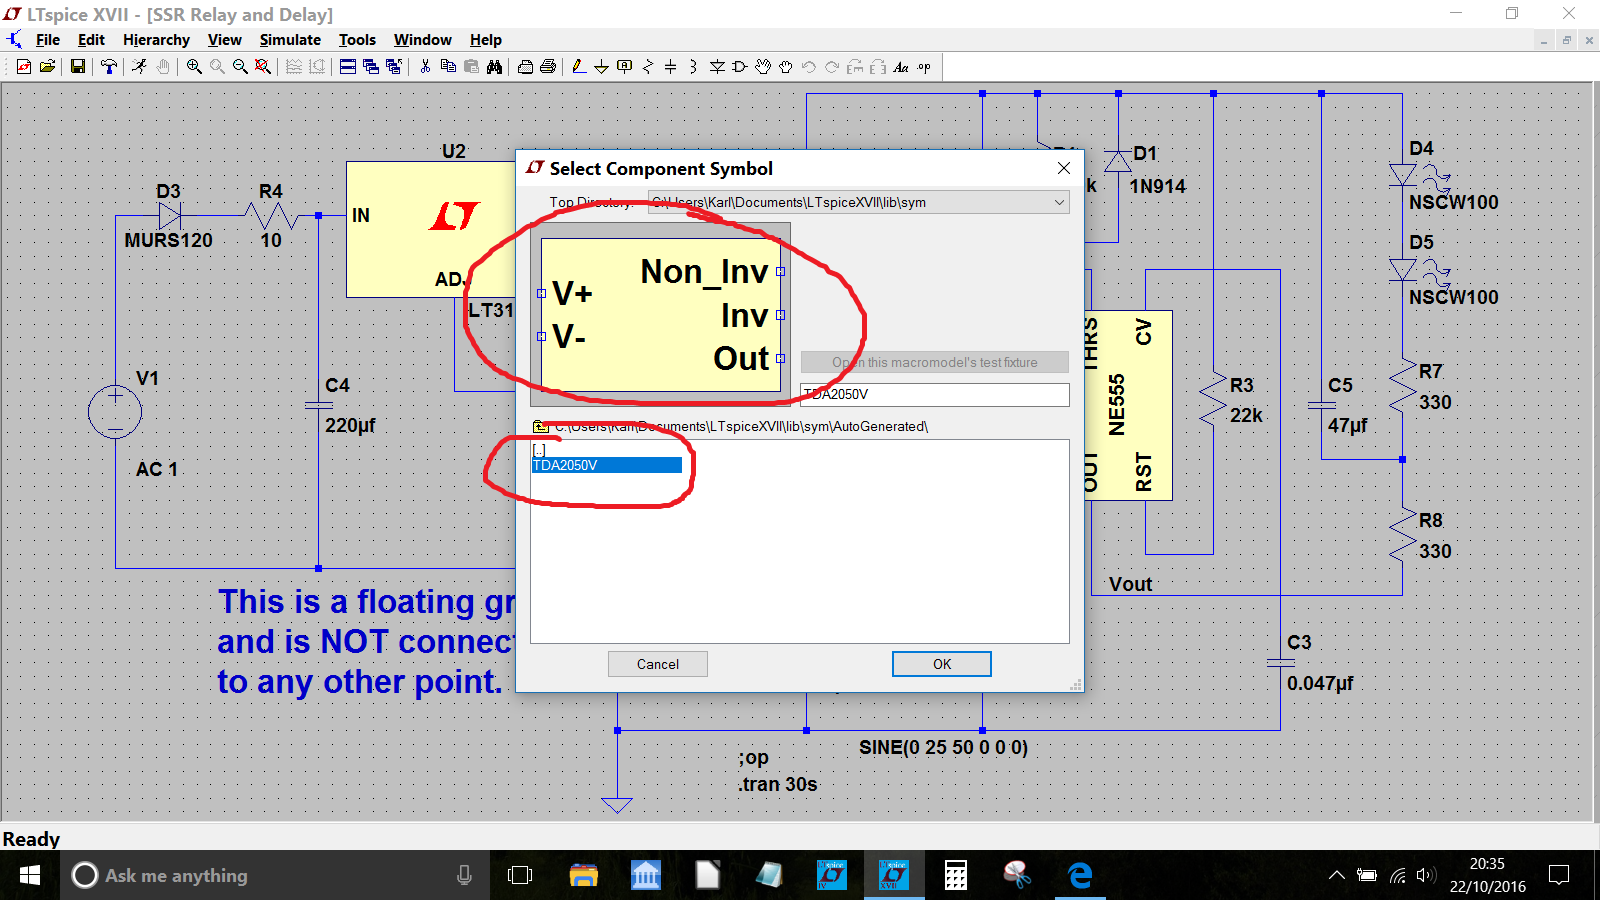Tile windows horizontally with the toolbar icon
The image size is (1600, 900).
click(348, 67)
